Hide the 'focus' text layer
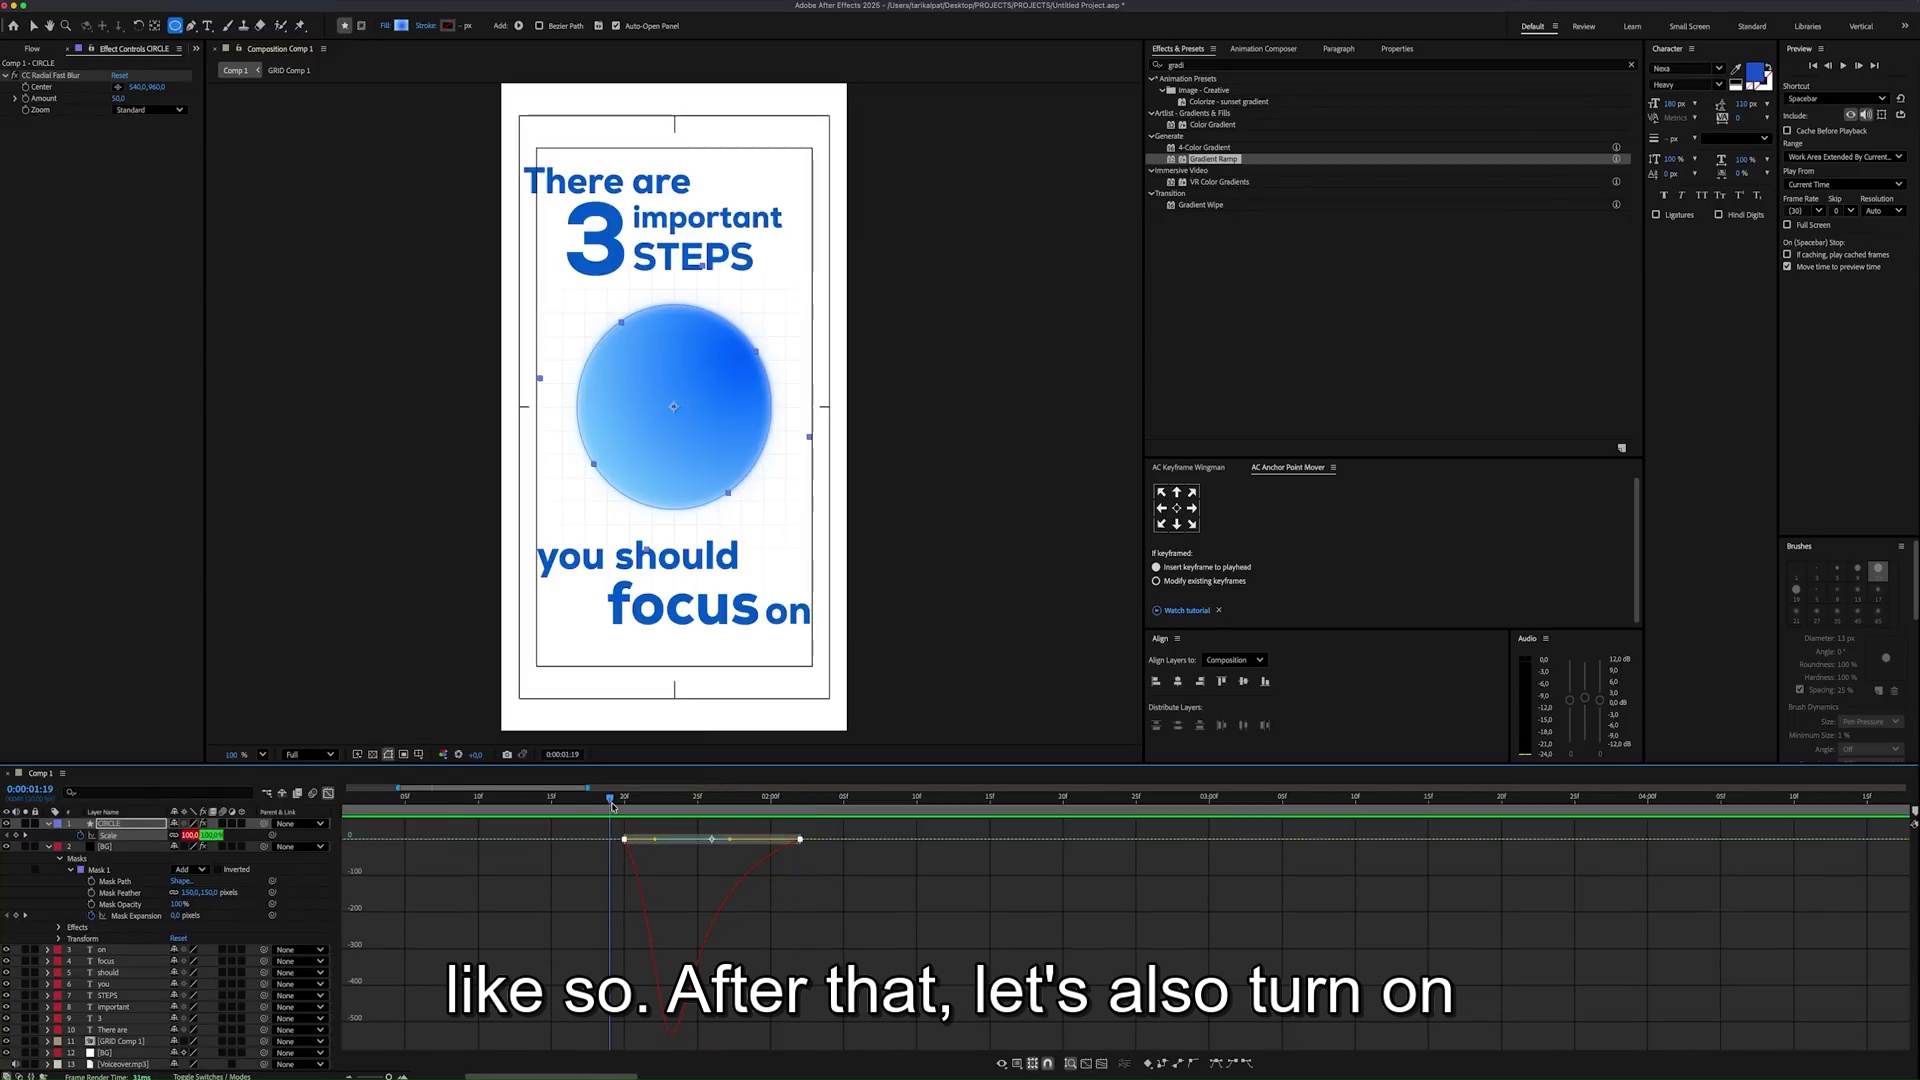This screenshot has height=1080, width=1920. pyautogui.click(x=6, y=961)
